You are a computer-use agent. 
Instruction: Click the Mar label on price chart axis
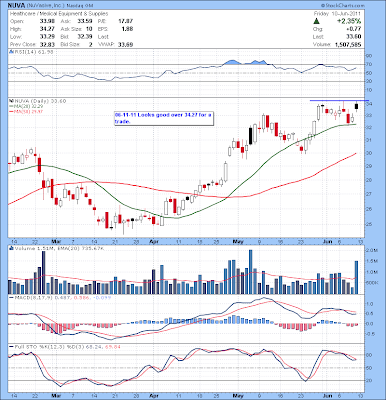tap(56, 241)
